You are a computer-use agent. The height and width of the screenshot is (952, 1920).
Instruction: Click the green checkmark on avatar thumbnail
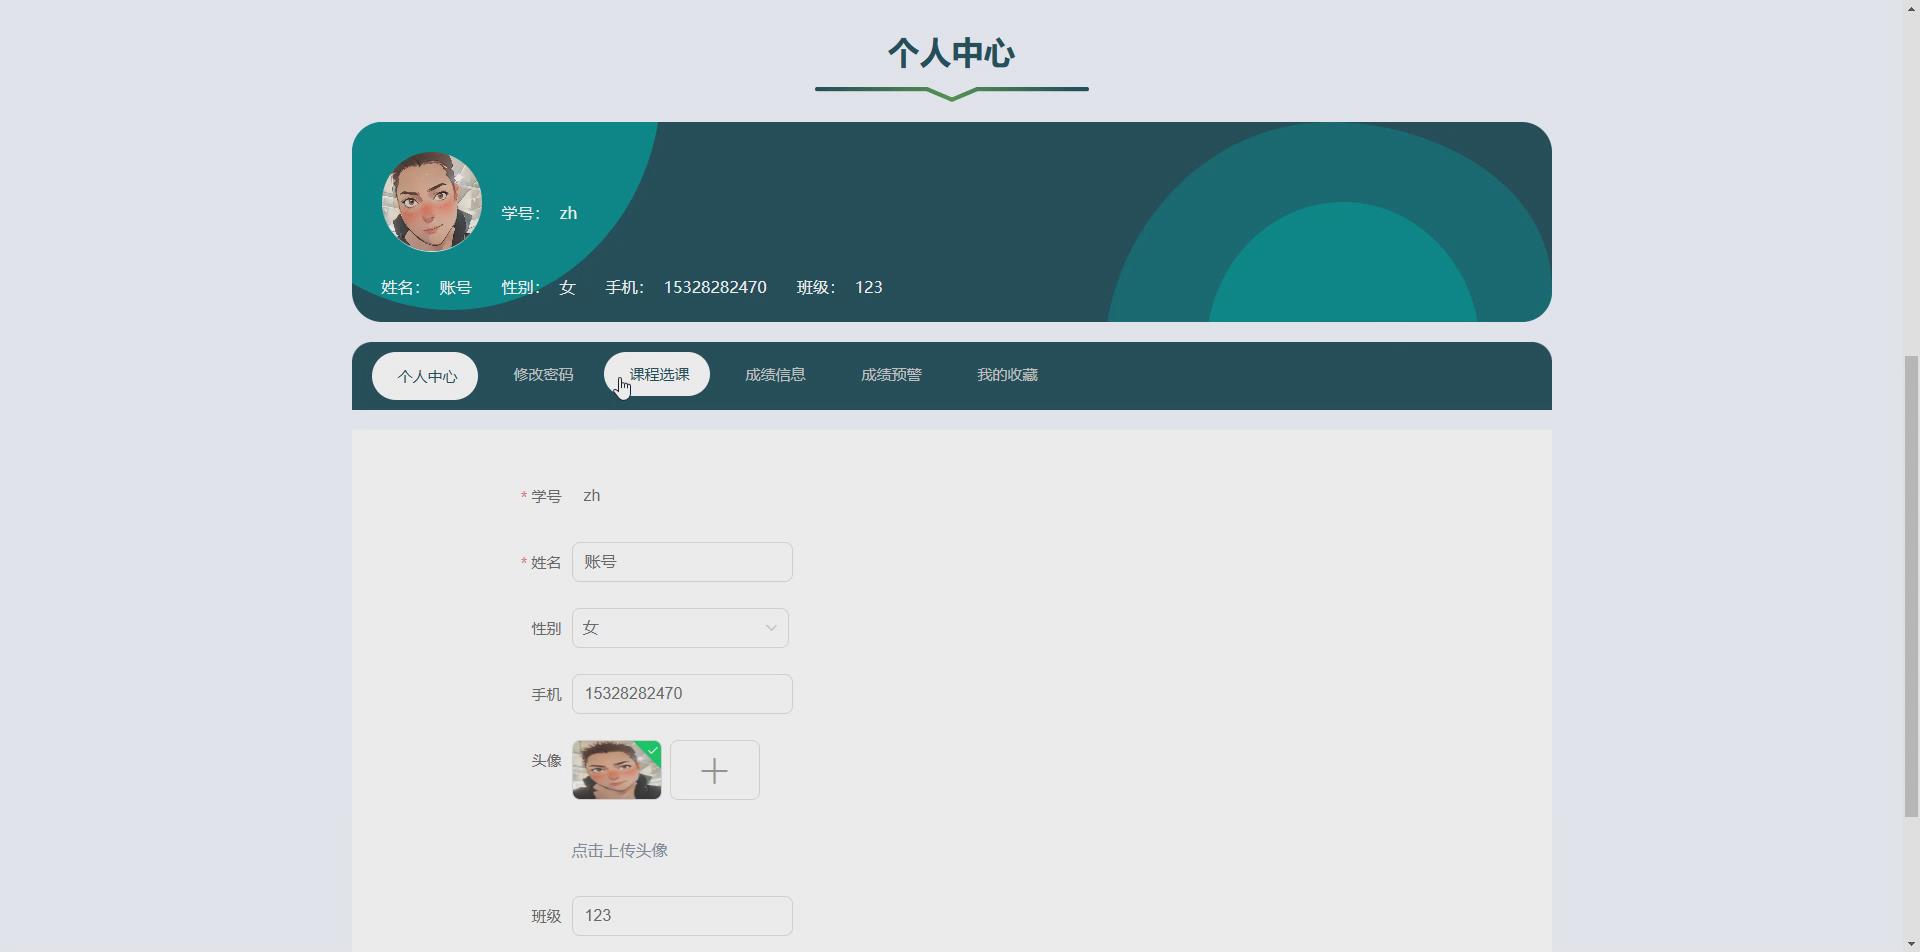[653, 748]
